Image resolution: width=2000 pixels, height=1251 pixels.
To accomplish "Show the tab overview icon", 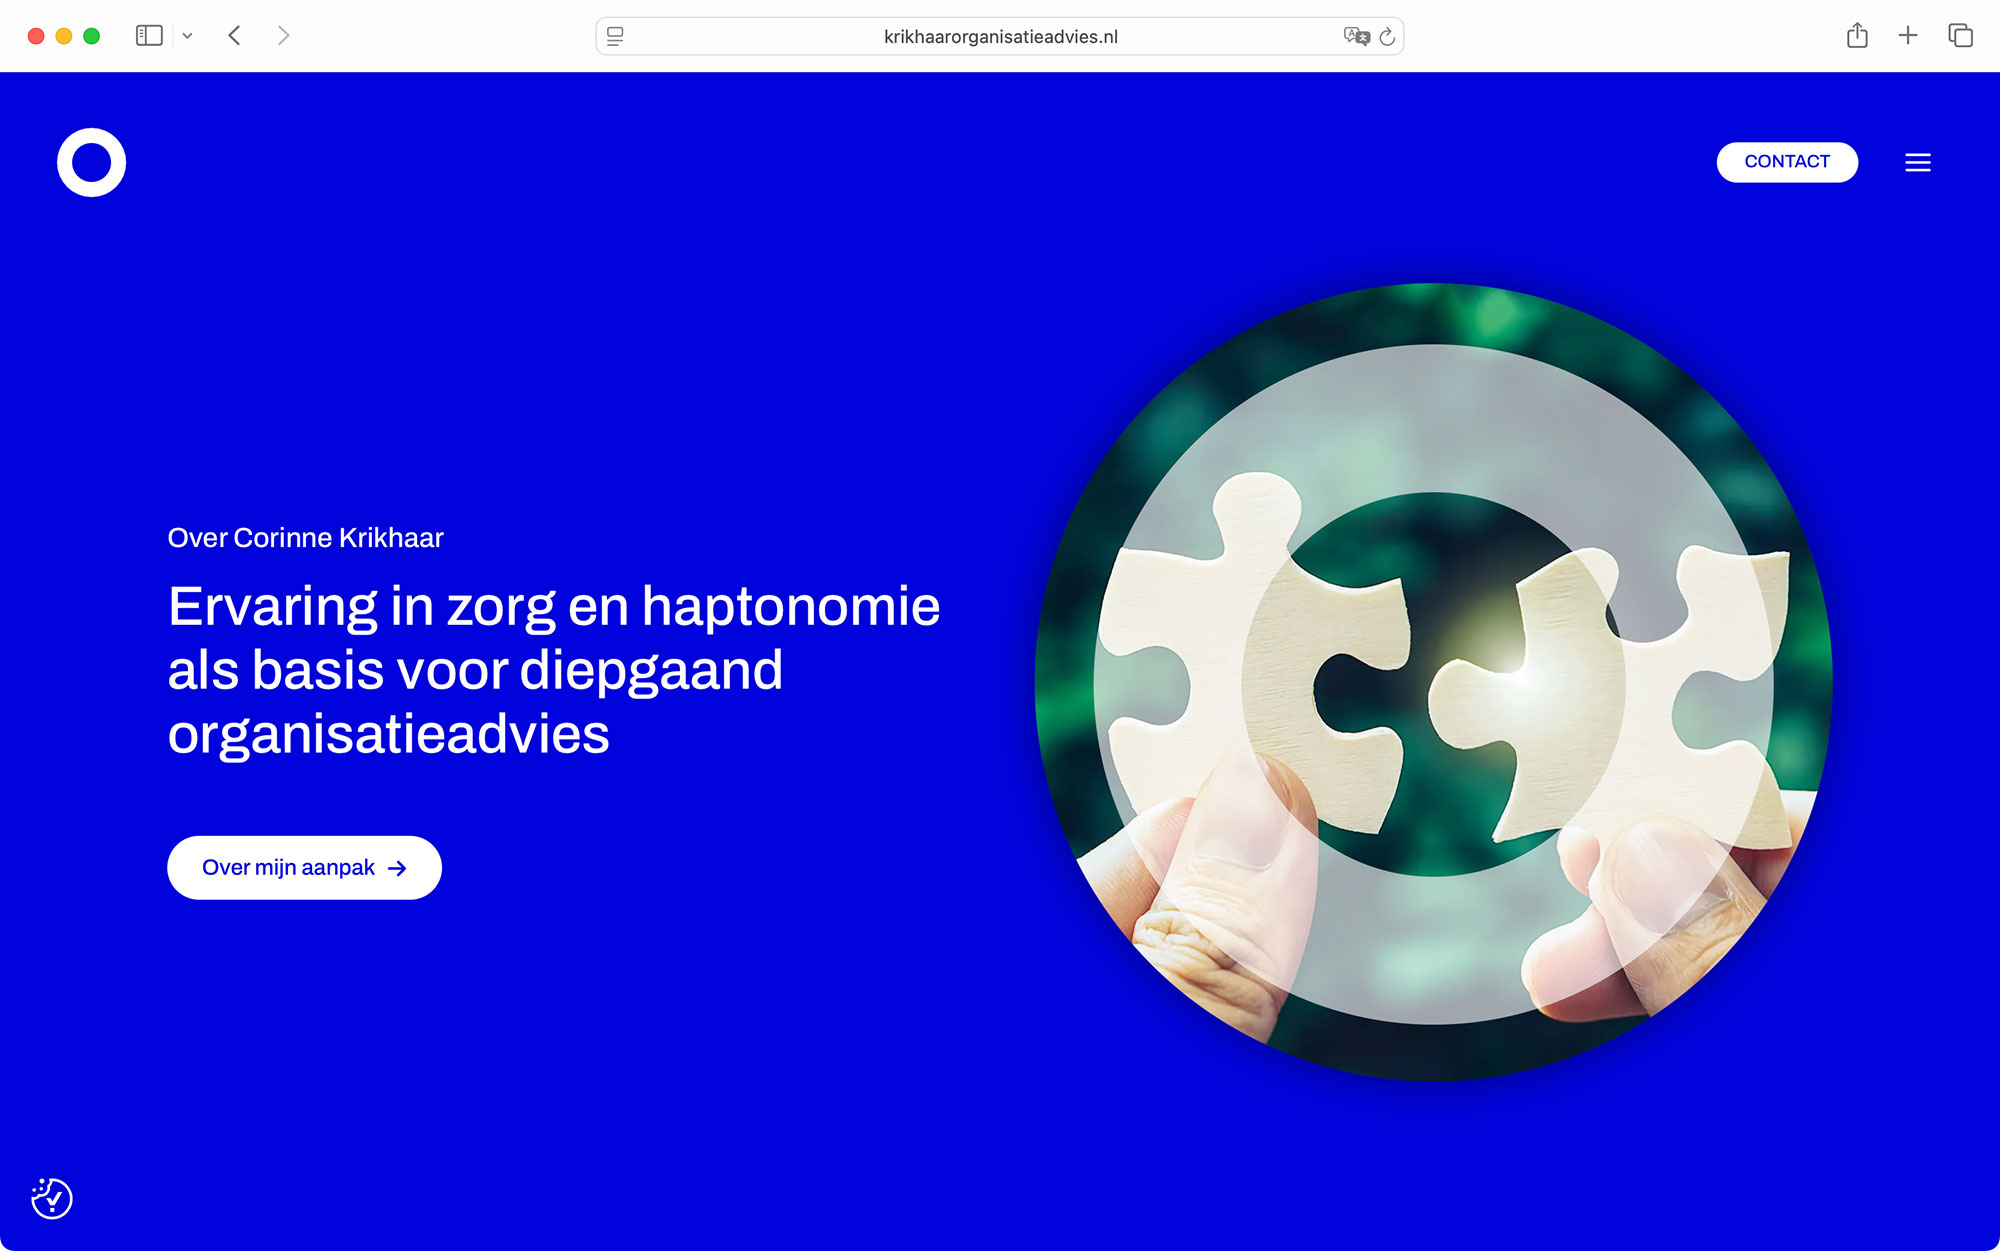I will tap(1959, 35).
